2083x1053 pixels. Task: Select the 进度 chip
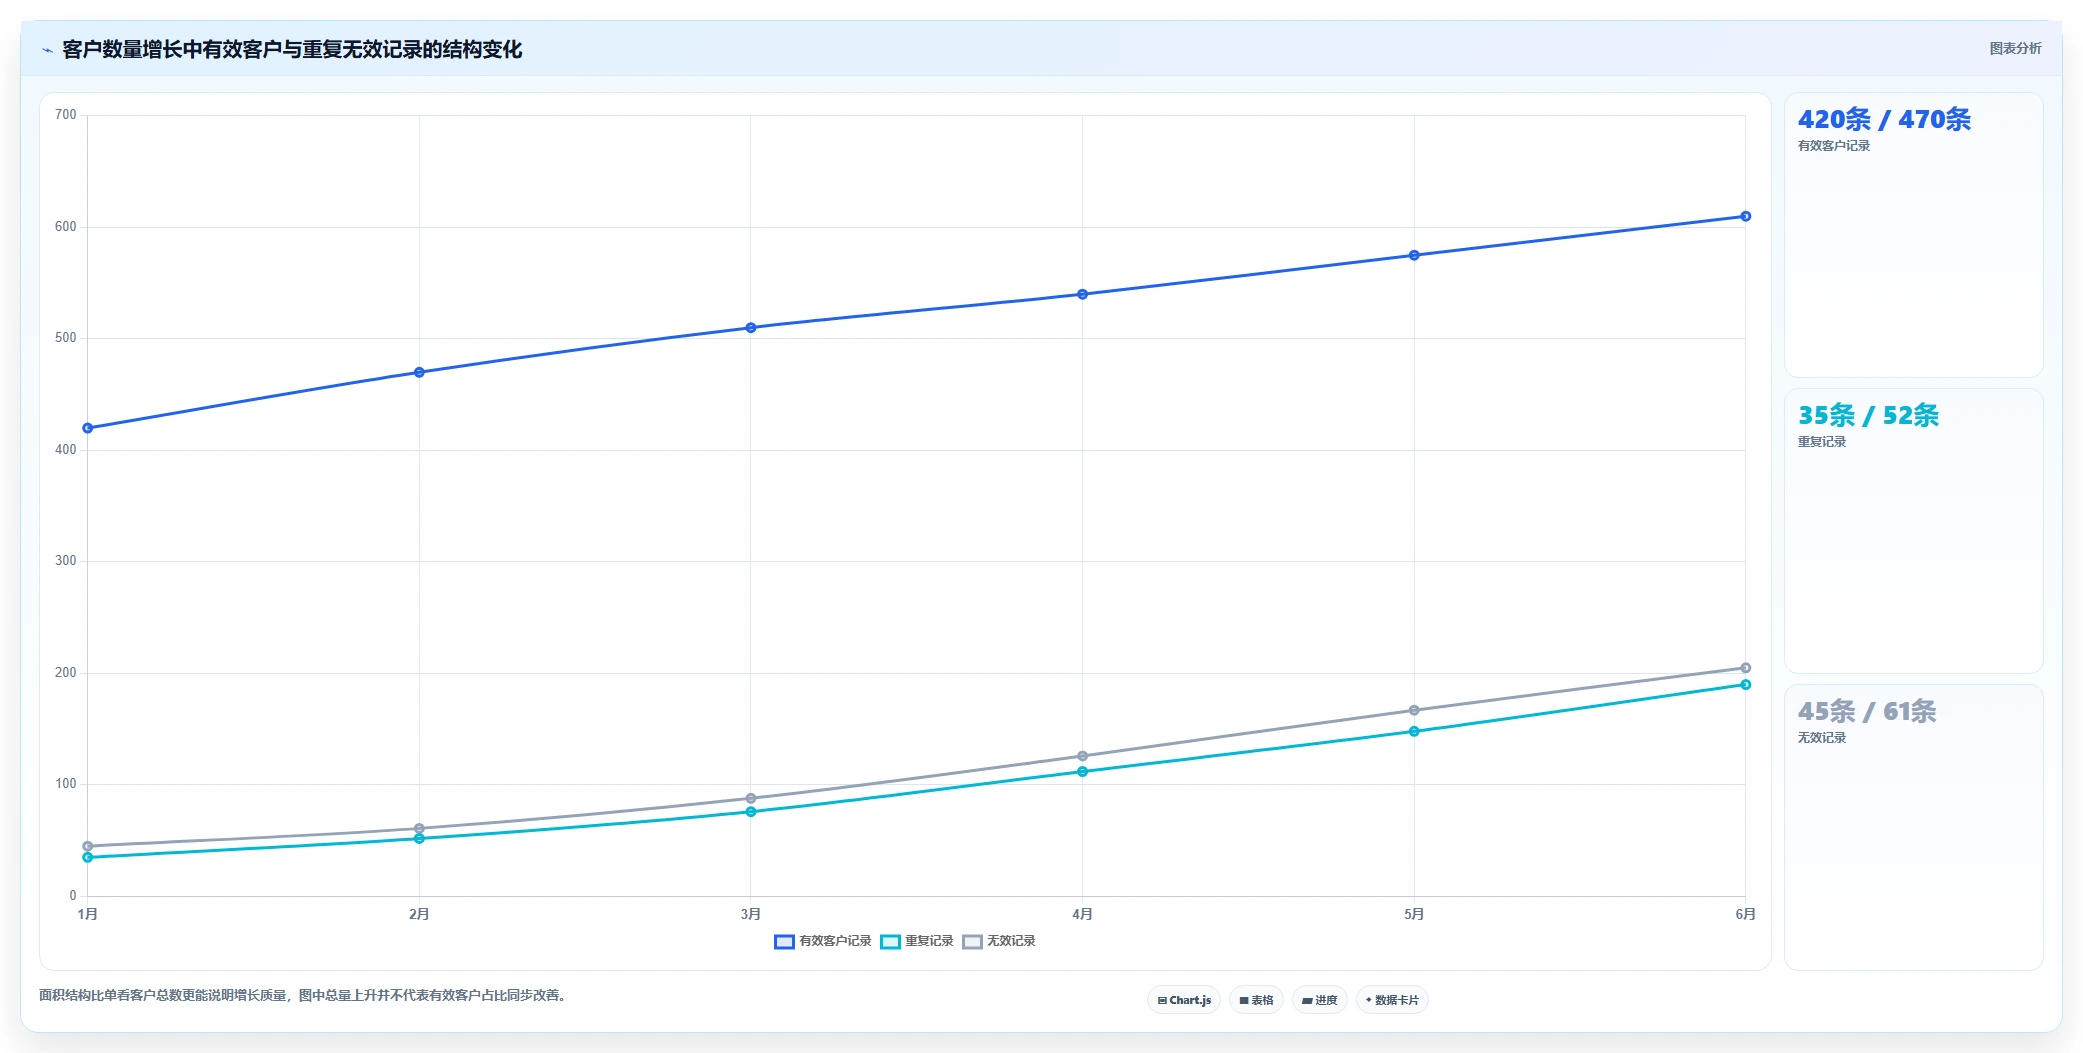coord(1320,1000)
